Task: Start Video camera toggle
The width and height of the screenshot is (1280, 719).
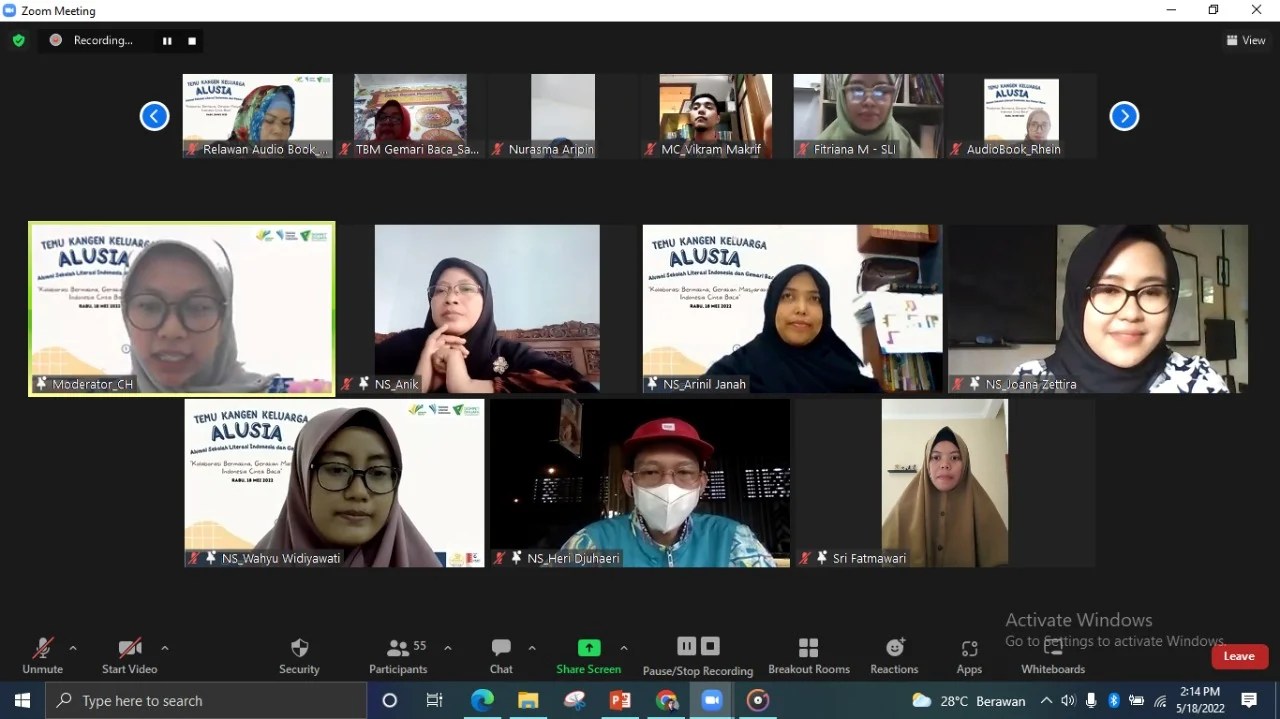Action: pos(129,656)
